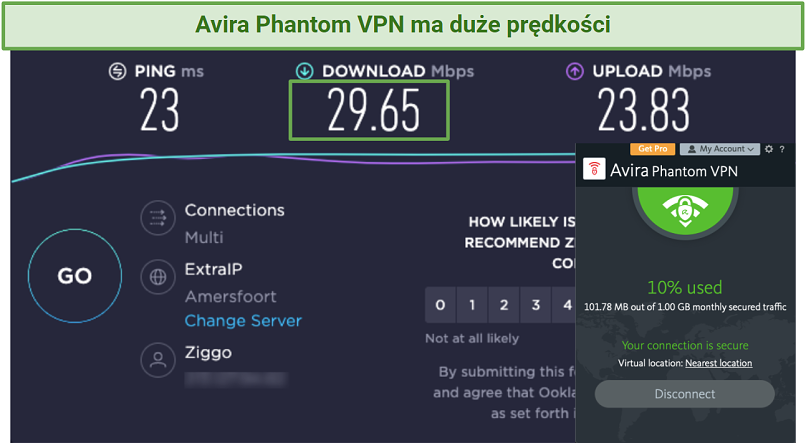Click the ping ms icon
The height and width of the screenshot is (443, 806).
[117, 71]
